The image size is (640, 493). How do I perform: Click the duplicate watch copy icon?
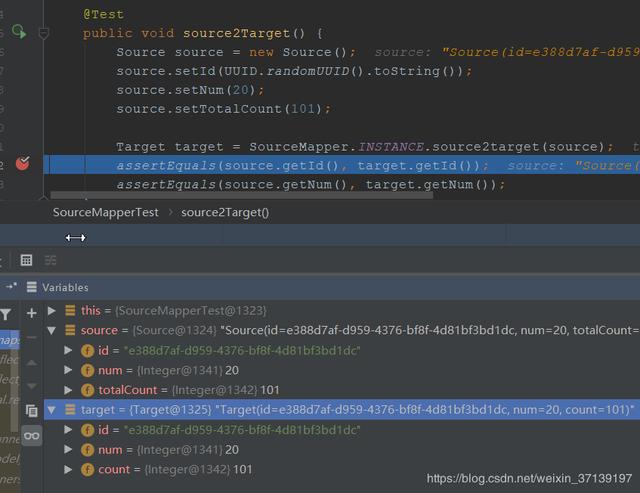(x=31, y=411)
